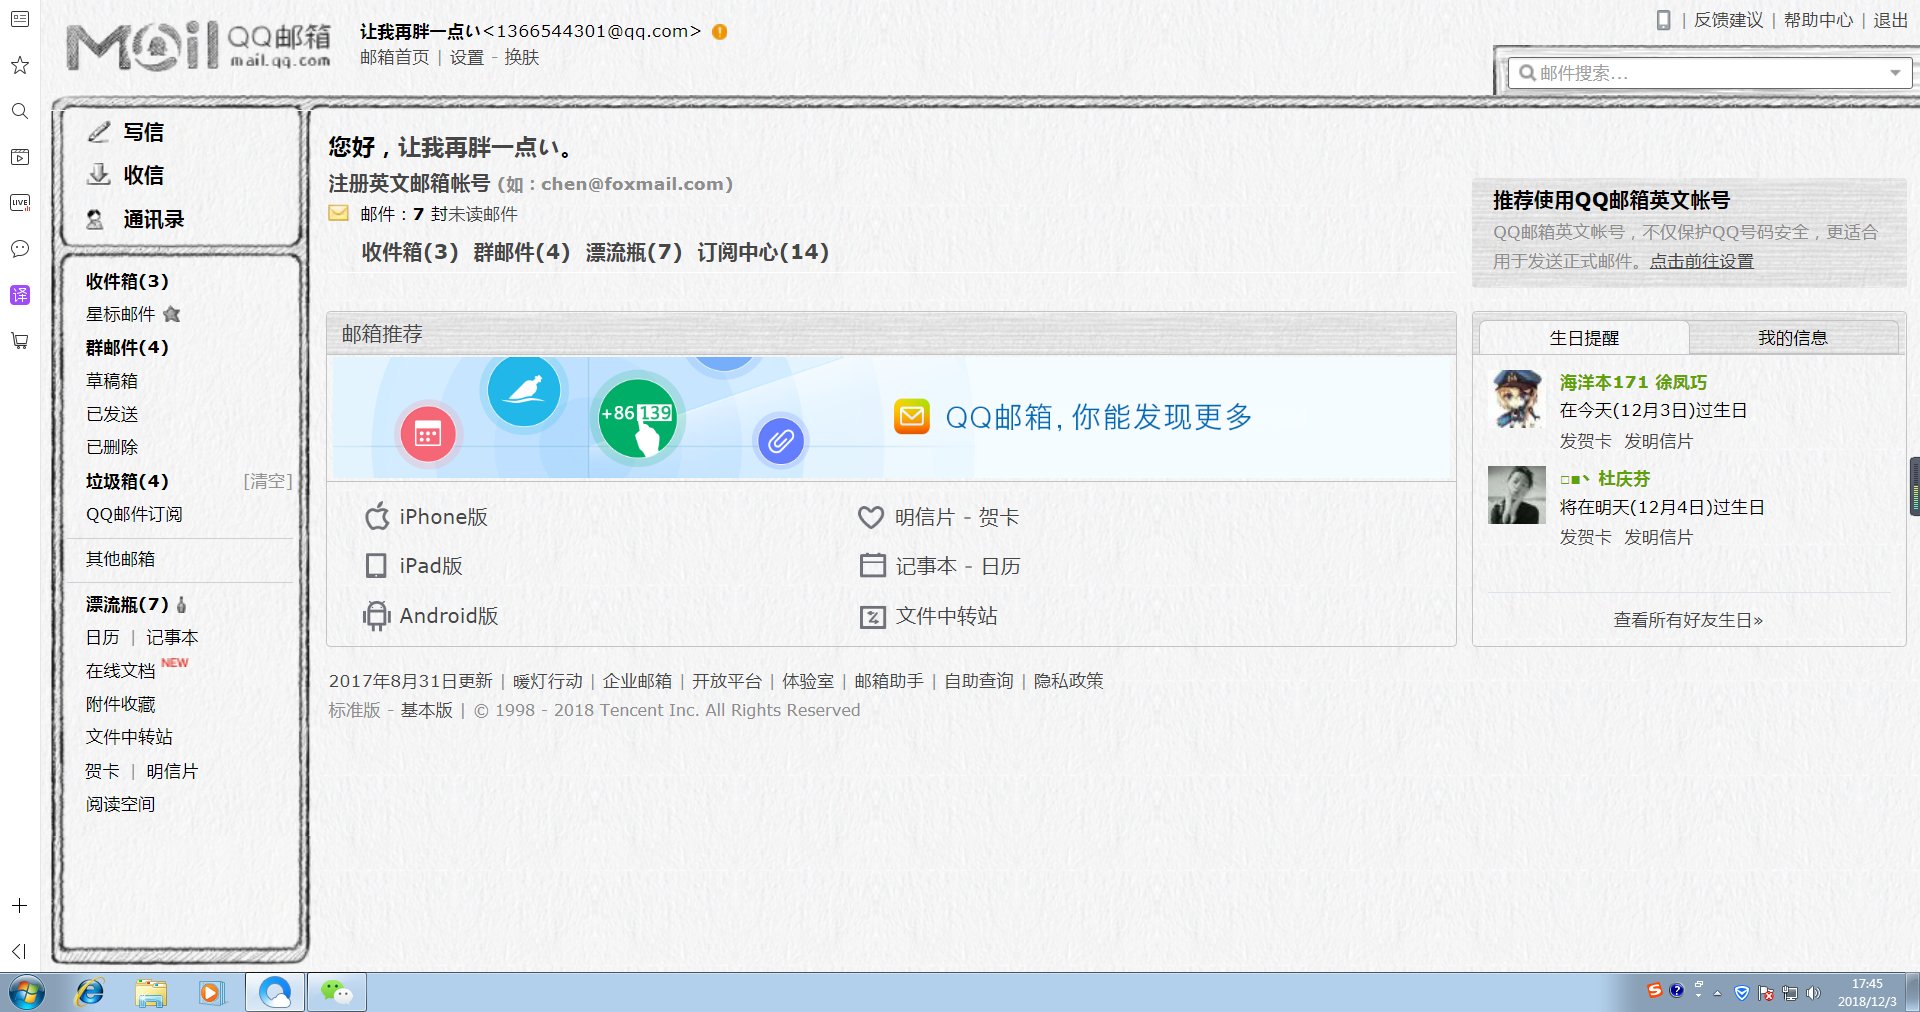The height and width of the screenshot is (1012, 1920).
Task: Open the 设置 settings menu link
Action: tap(466, 57)
